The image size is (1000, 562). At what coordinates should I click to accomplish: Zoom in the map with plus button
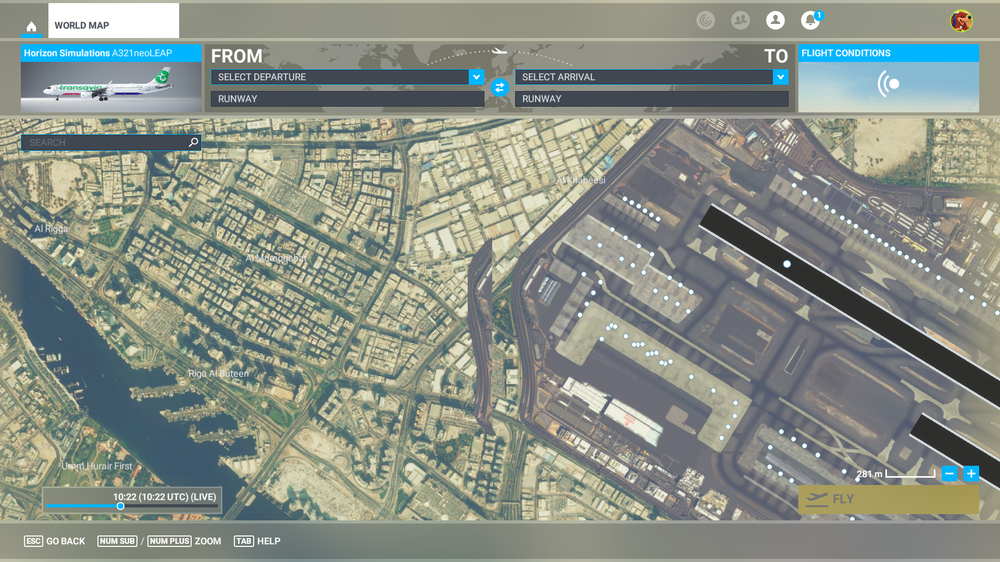pos(971,474)
